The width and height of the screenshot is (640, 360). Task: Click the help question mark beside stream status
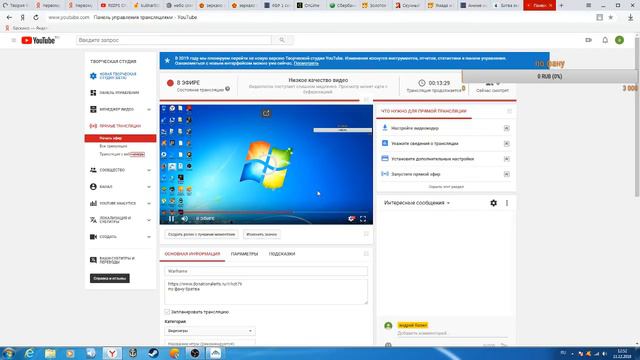[227, 89]
